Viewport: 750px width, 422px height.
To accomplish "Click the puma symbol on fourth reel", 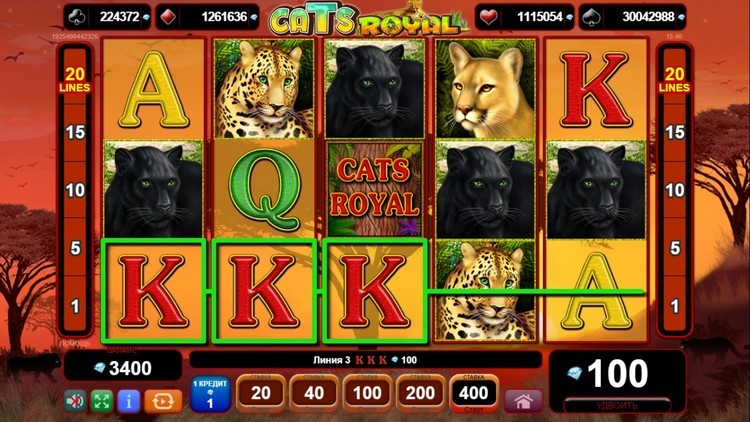I will pos(485,89).
